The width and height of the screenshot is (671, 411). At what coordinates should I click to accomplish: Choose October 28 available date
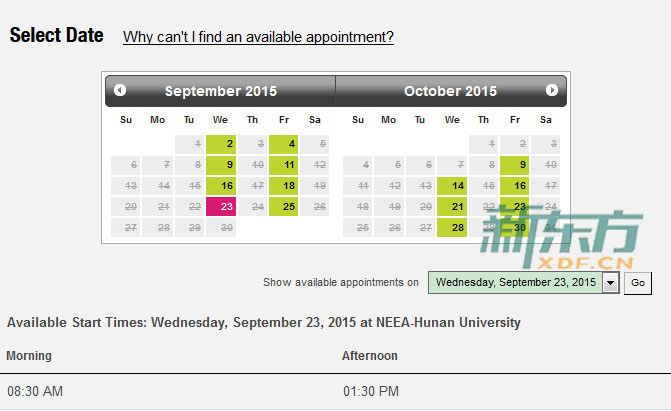pyautogui.click(x=452, y=228)
